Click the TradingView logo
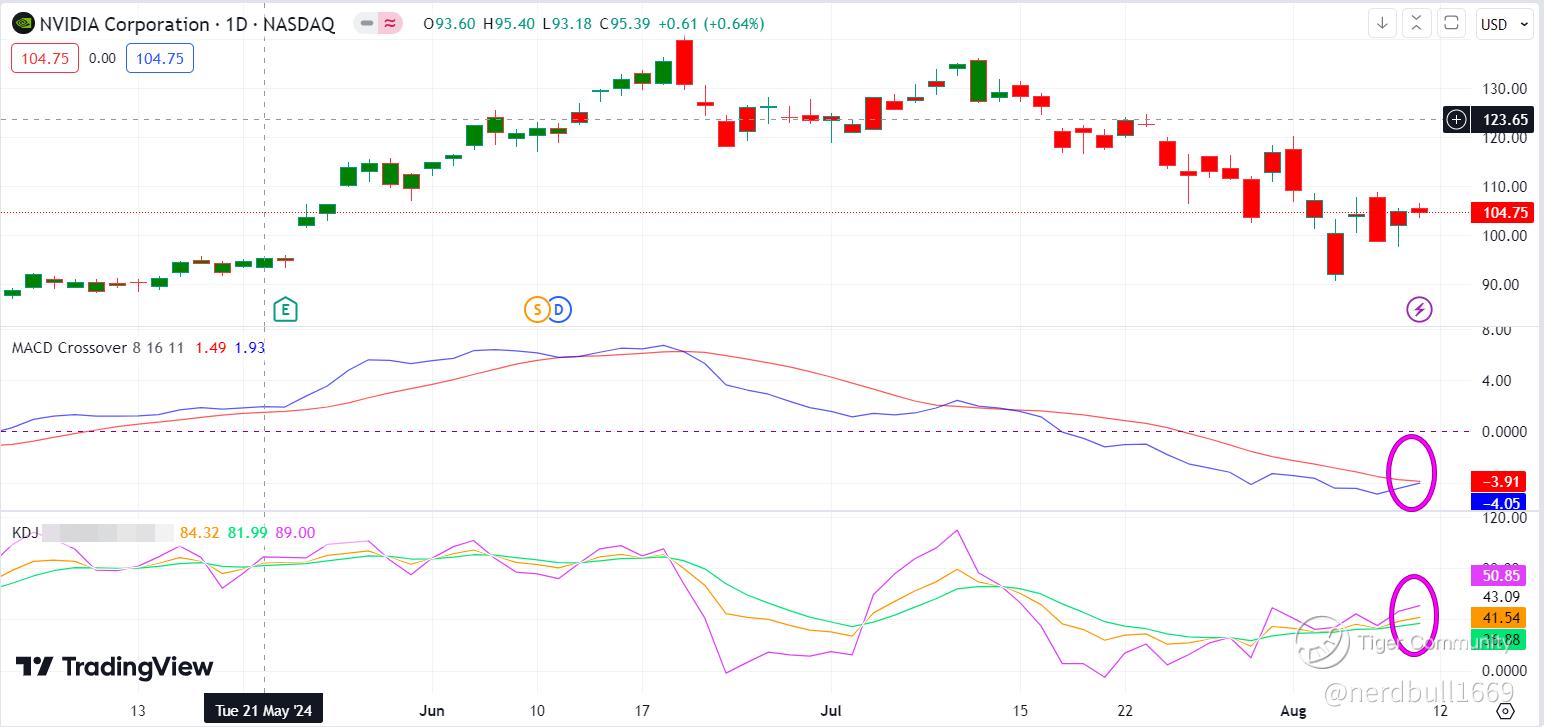 (x=114, y=667)
